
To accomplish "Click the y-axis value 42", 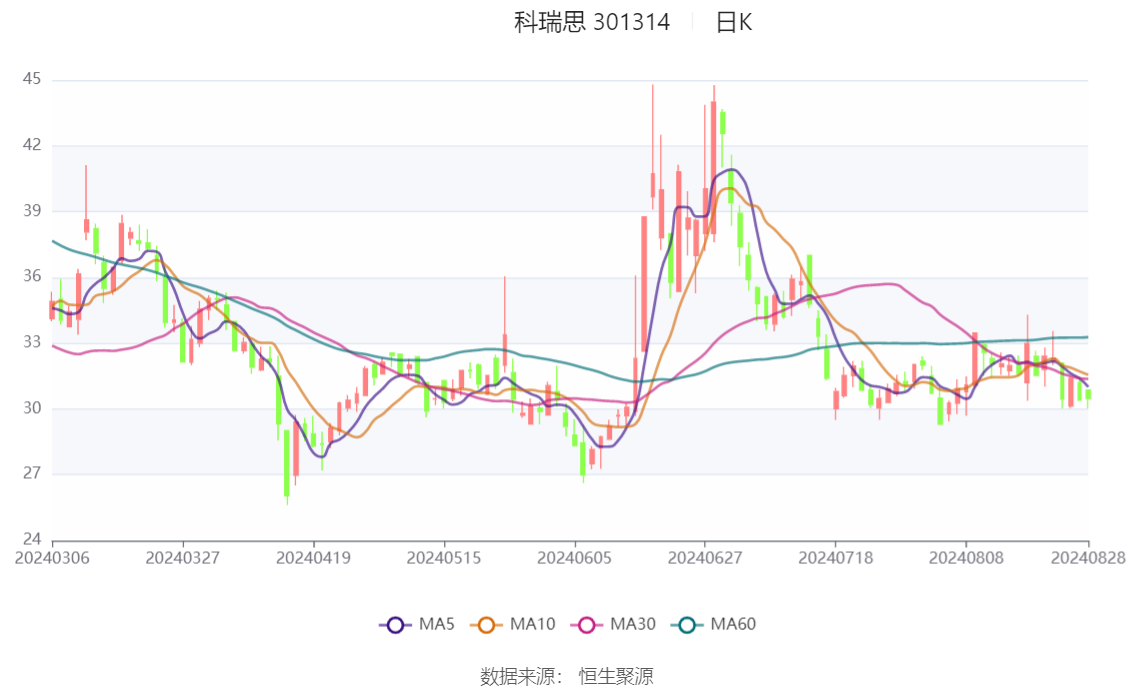I will [32, 145].
